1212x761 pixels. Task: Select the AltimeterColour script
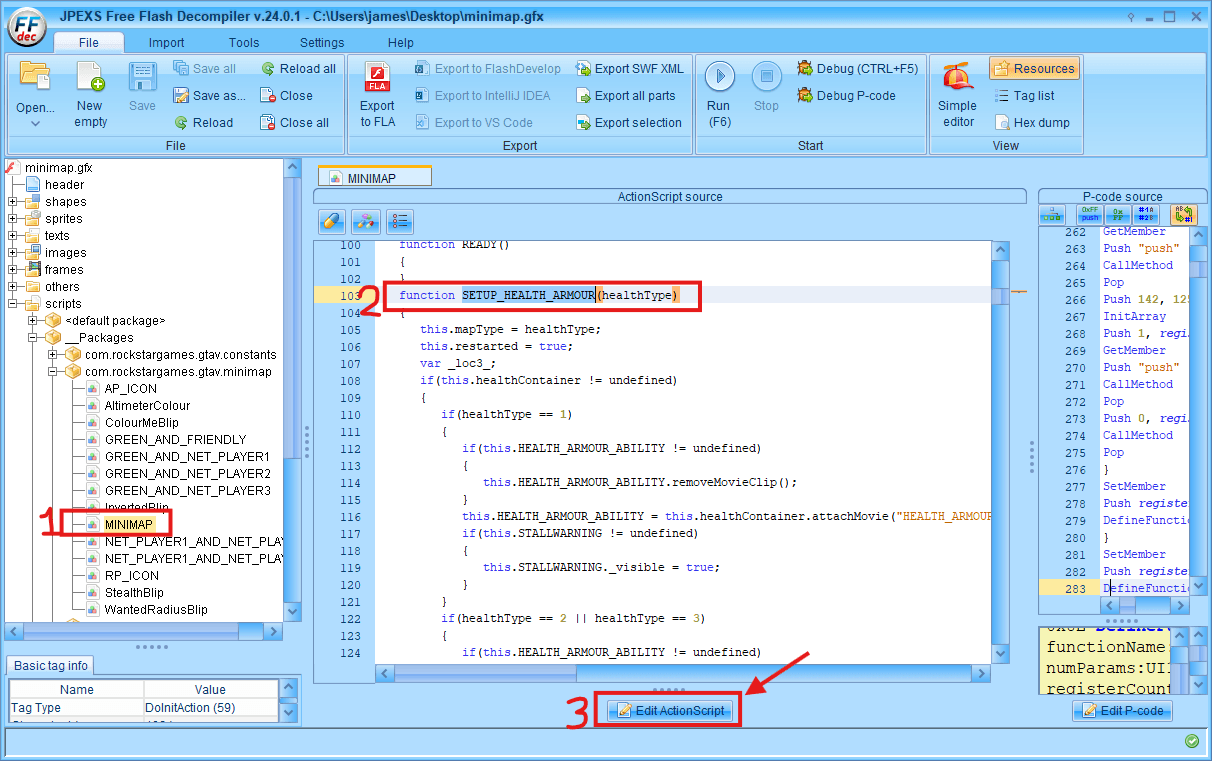pyautogui.click(x=147, y=406)
